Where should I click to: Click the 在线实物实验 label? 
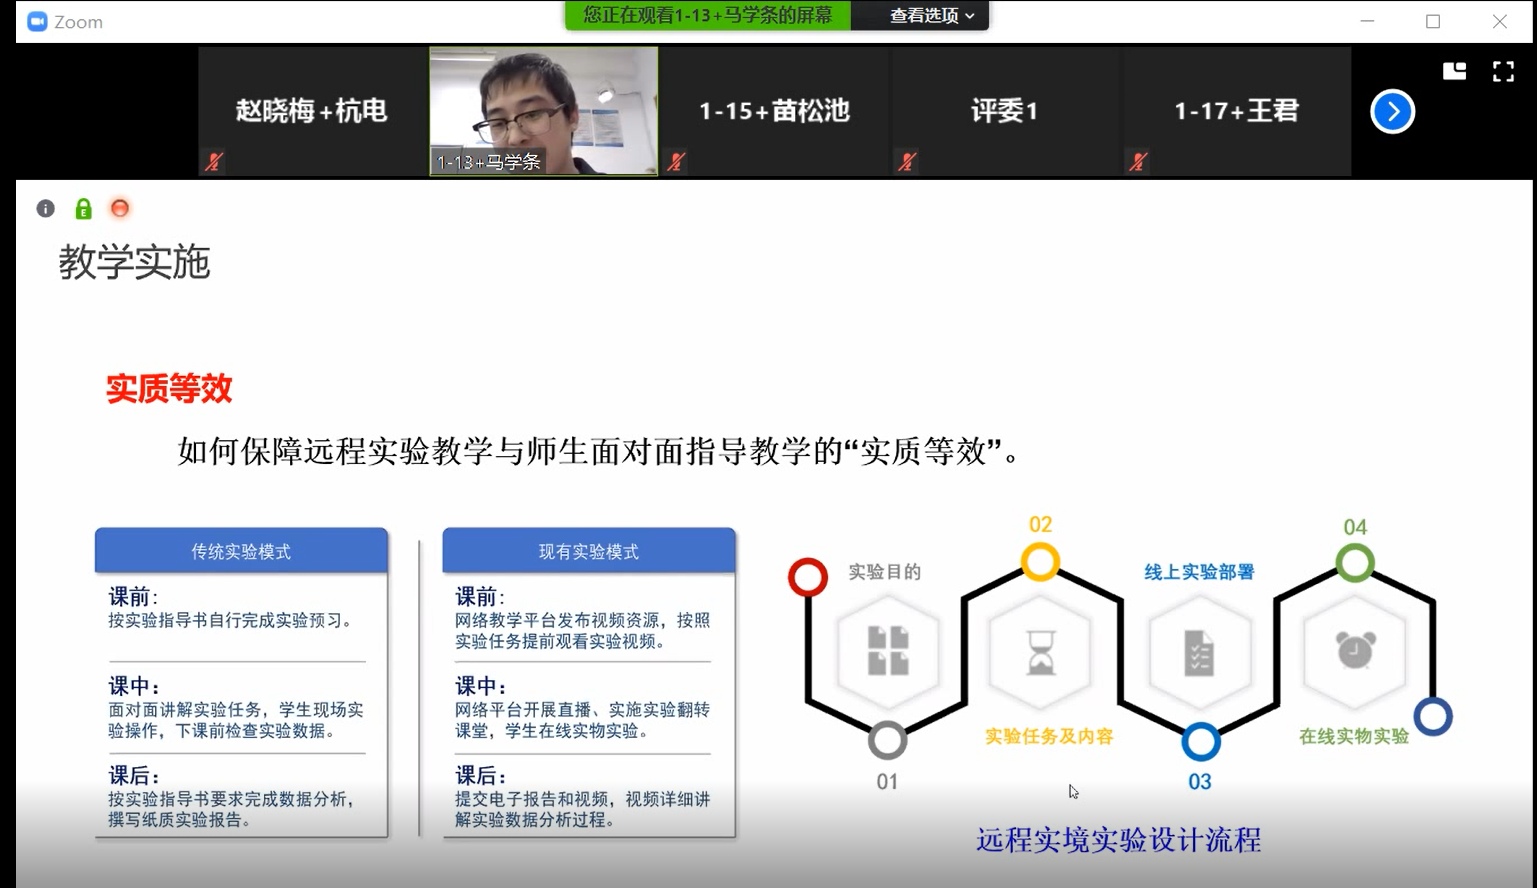[x=1354, y=736]
